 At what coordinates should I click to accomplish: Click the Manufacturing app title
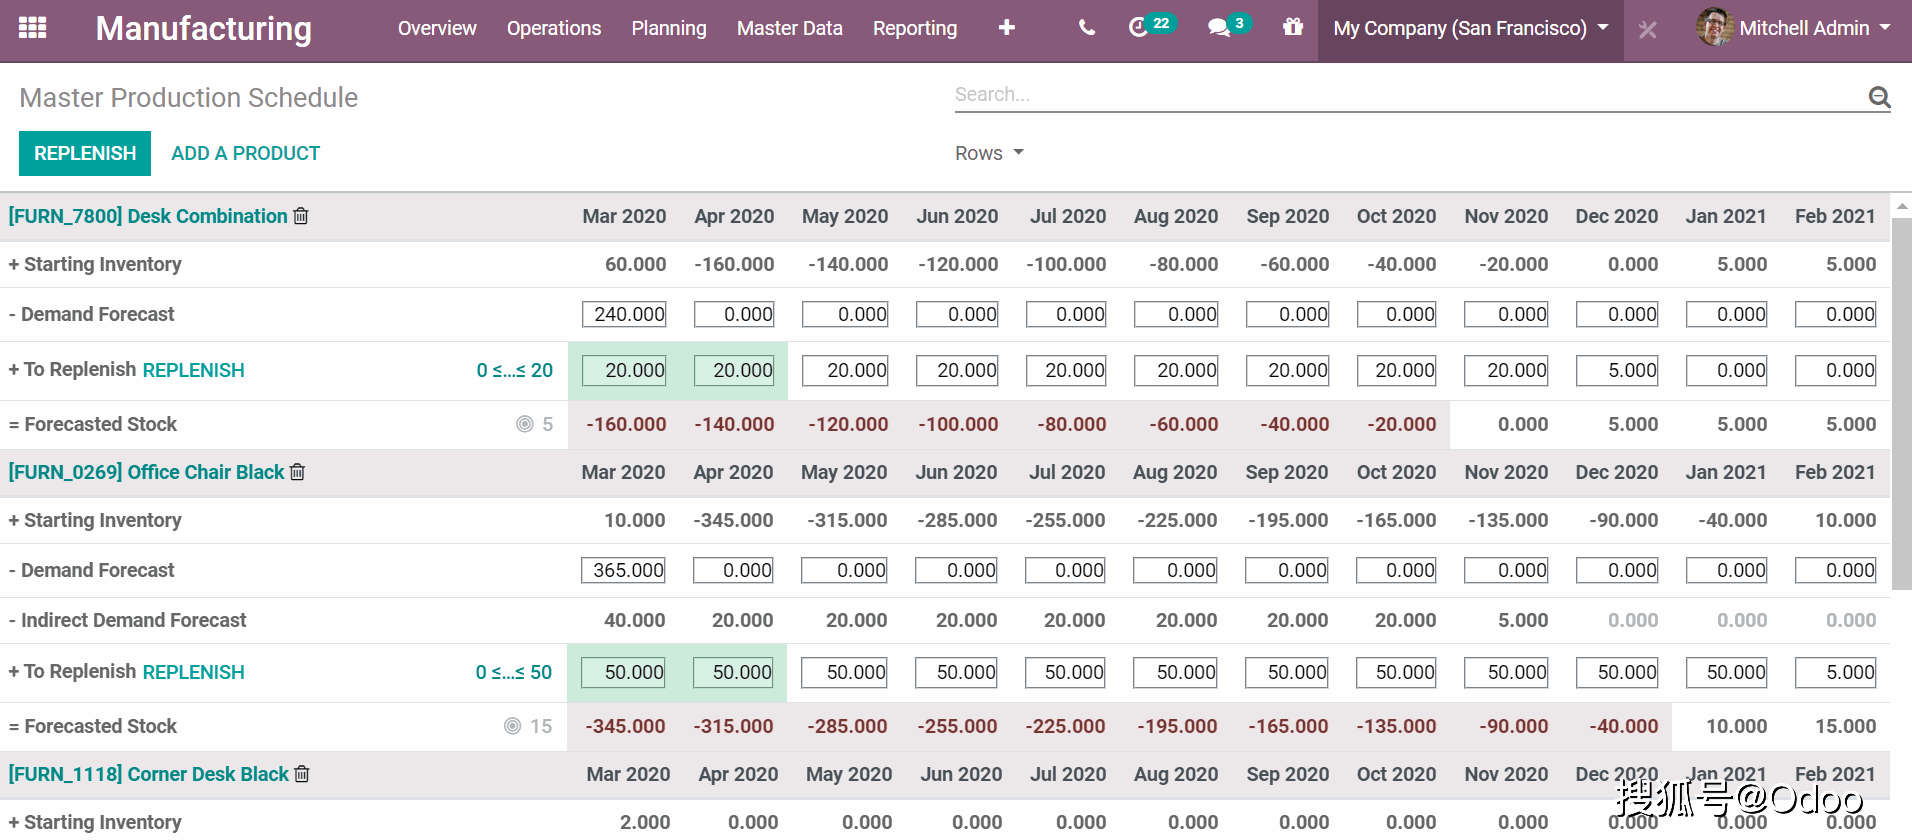(204, 29)
